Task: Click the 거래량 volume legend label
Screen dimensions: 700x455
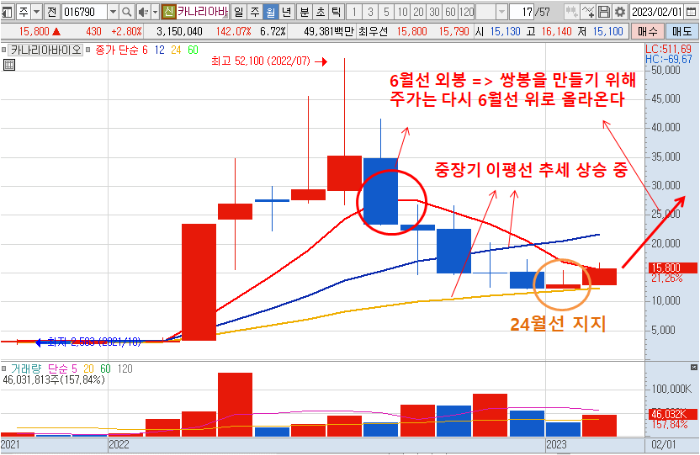Action: tap(26, 368)
